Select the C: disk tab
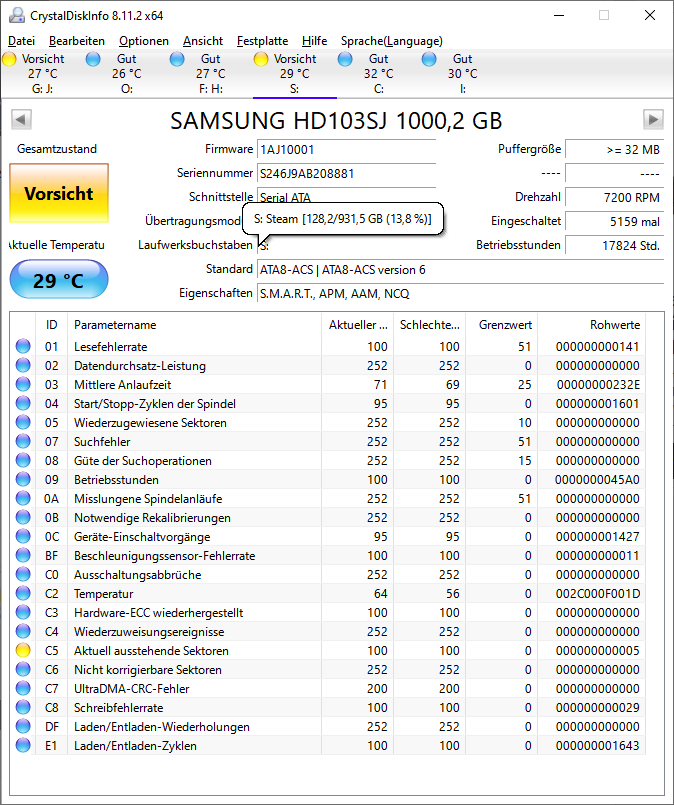674x805 pixels. (x=378, y=73)
